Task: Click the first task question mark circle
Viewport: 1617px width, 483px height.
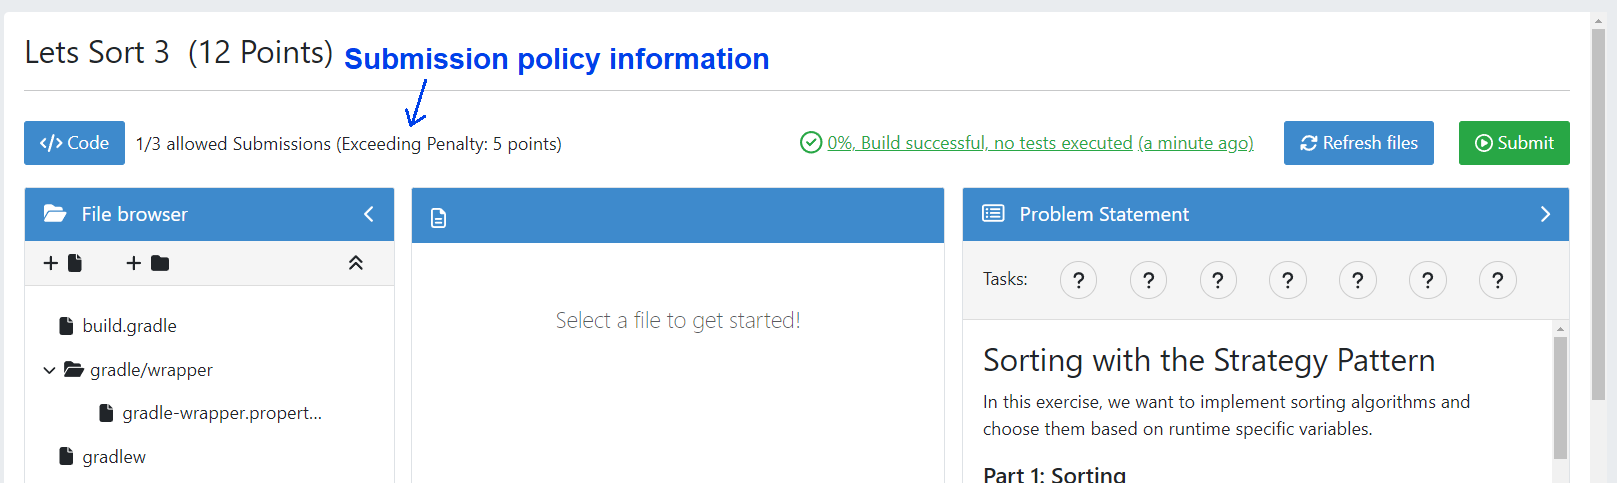Action: pyautogui.click(x=1078, y=280)
